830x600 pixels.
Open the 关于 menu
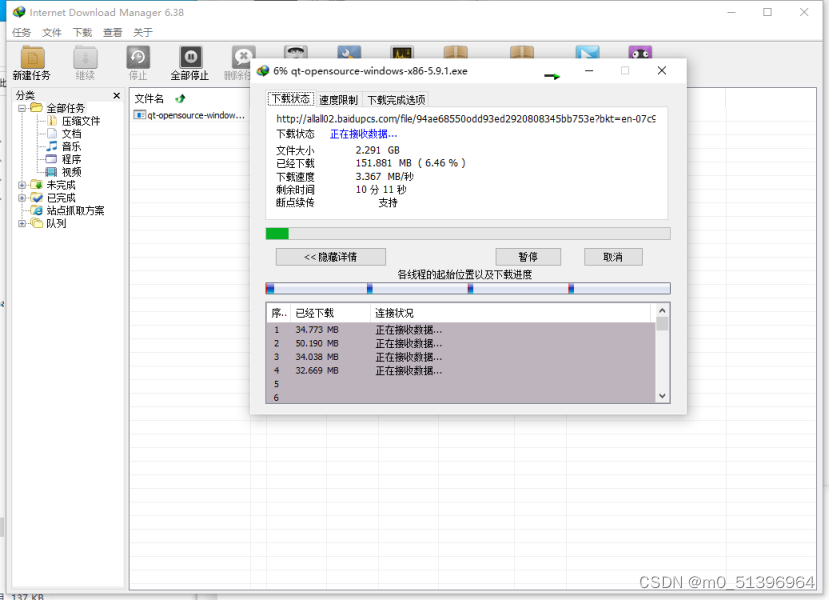tap(142, 33)
